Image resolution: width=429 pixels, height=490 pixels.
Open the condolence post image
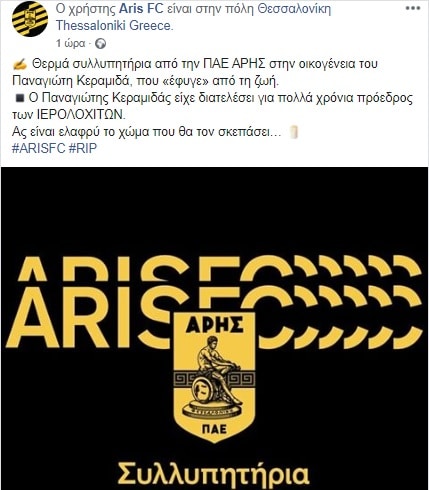tap(214, 328)
